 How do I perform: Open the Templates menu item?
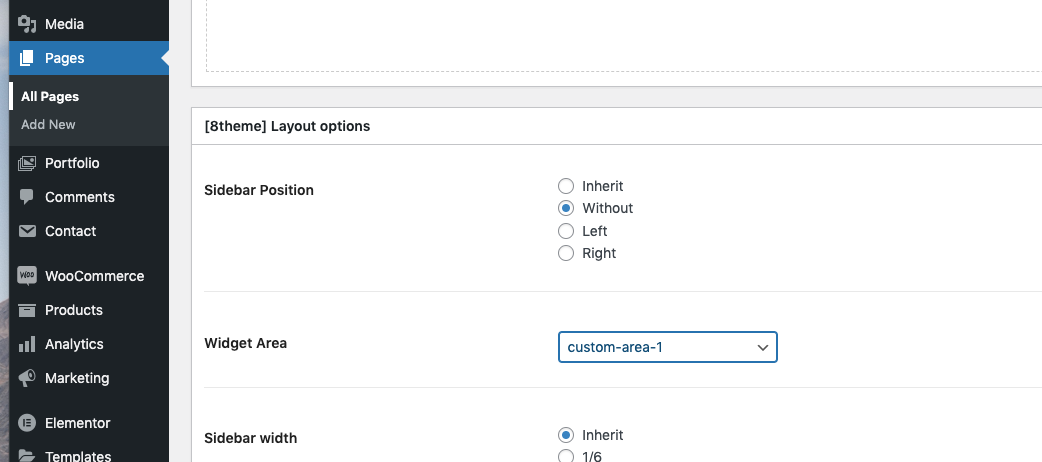click(78, 456)
